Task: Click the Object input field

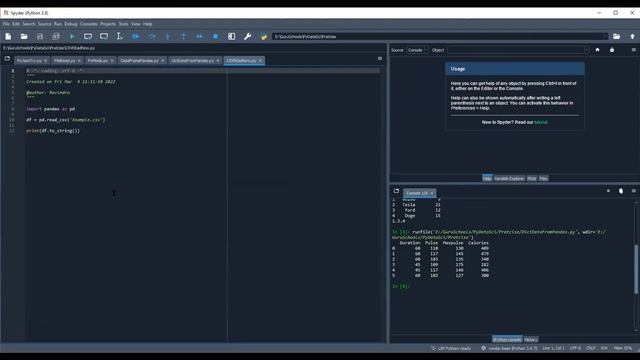Action: (516, 50)
